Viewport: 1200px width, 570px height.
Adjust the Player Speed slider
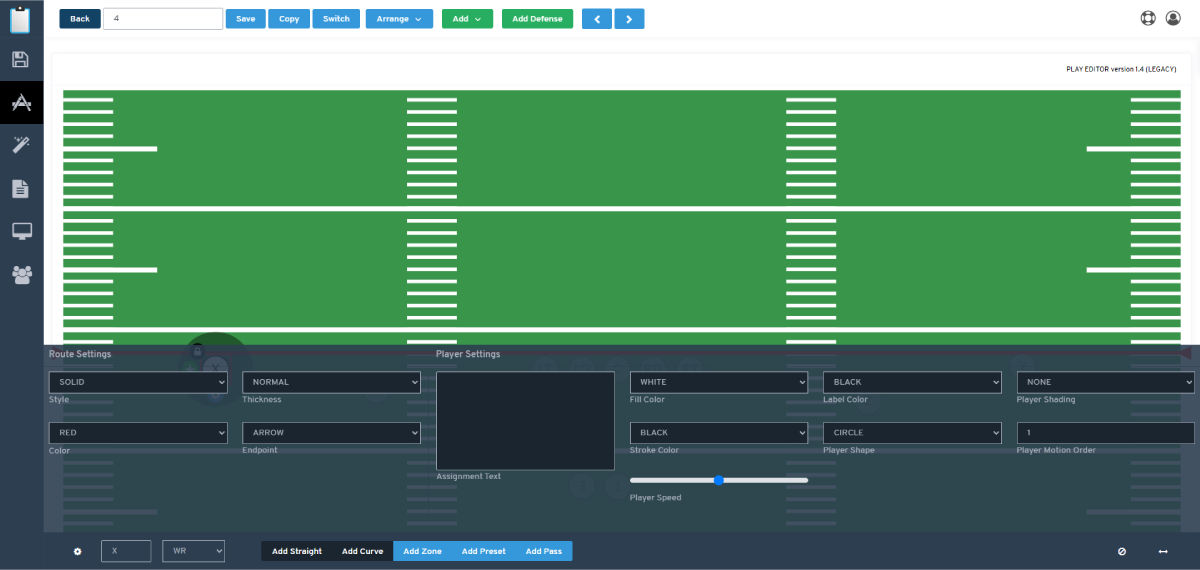(719, 481)
